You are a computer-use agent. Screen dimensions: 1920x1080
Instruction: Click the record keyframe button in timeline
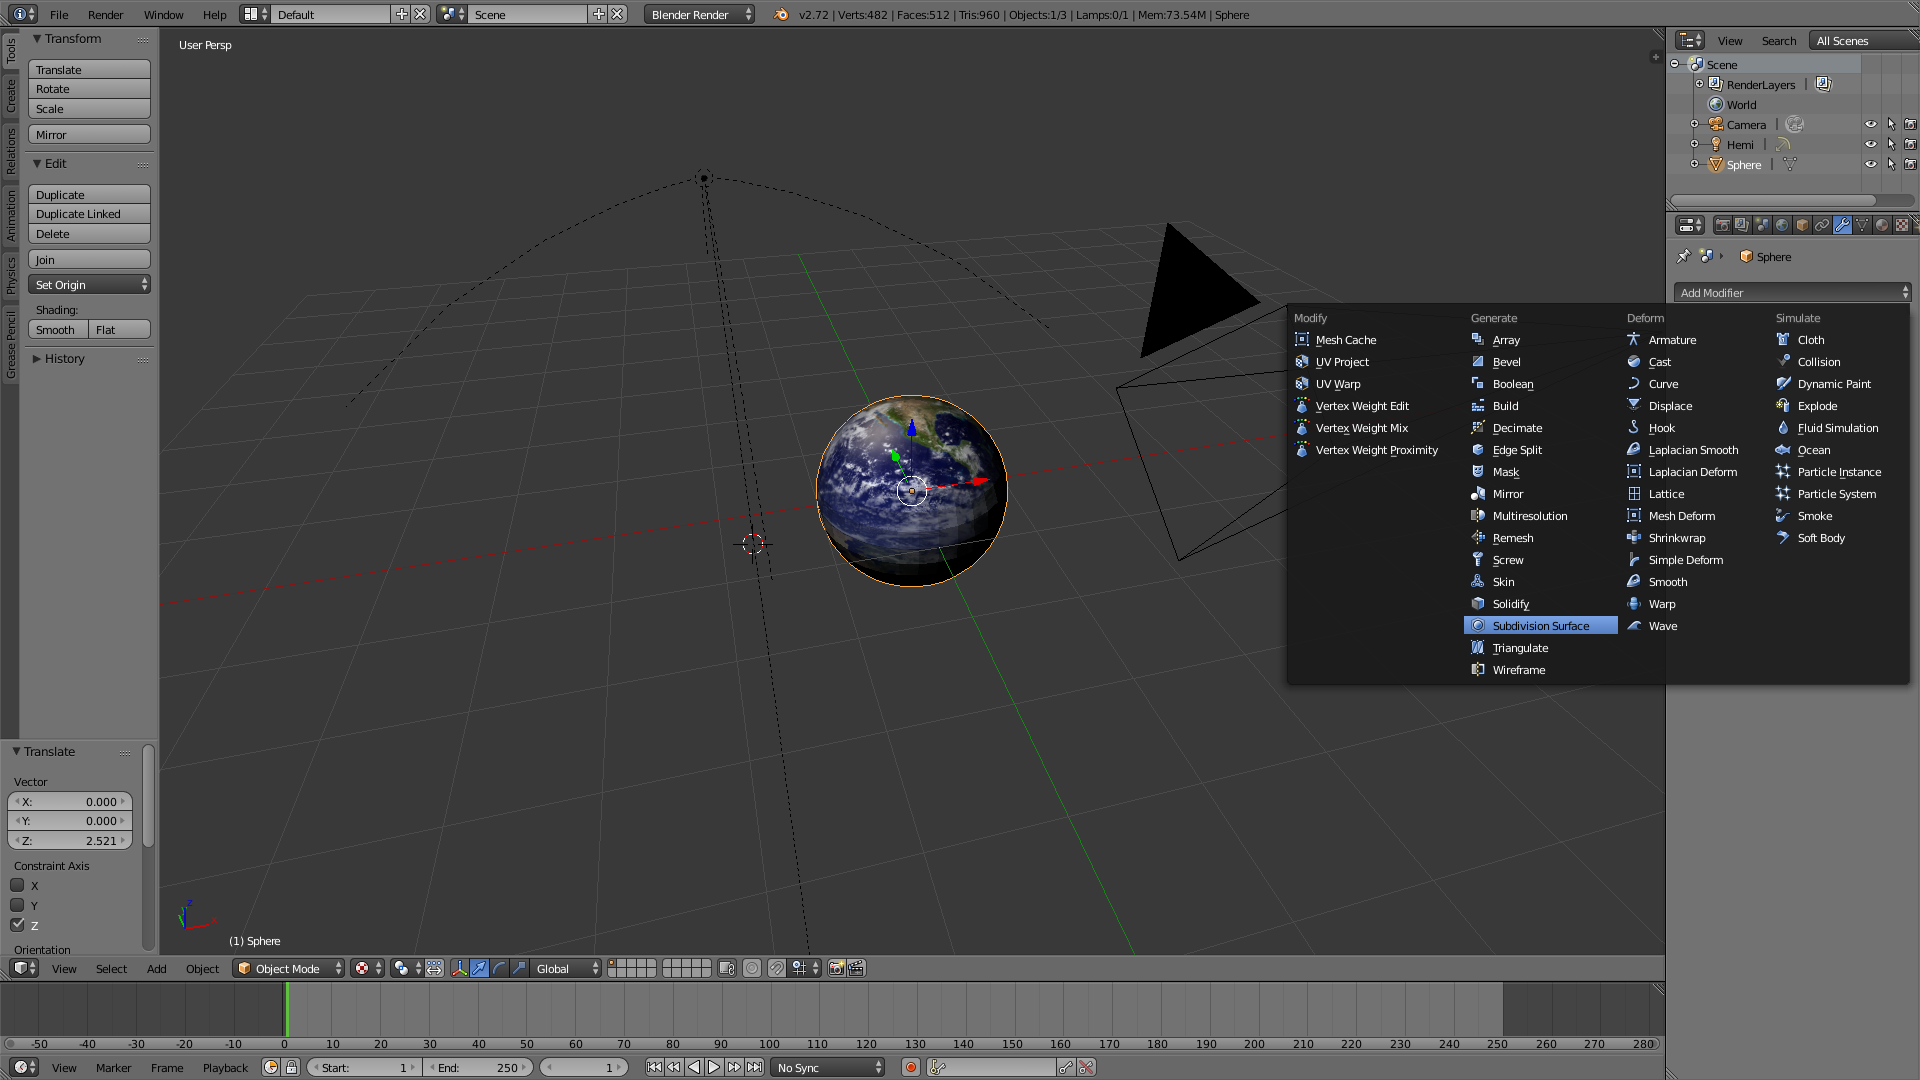(x=911, y=1068)
